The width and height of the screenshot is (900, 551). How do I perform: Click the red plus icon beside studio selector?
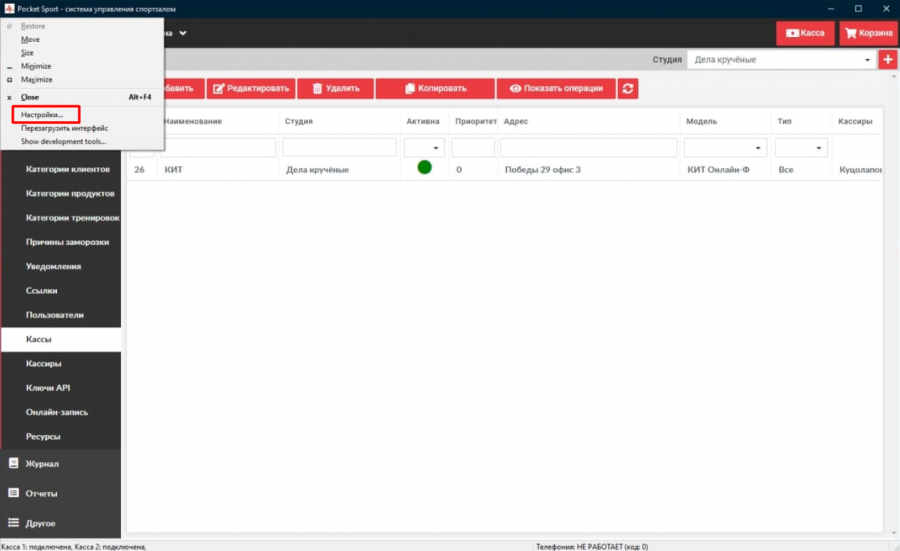pos(888,60)
